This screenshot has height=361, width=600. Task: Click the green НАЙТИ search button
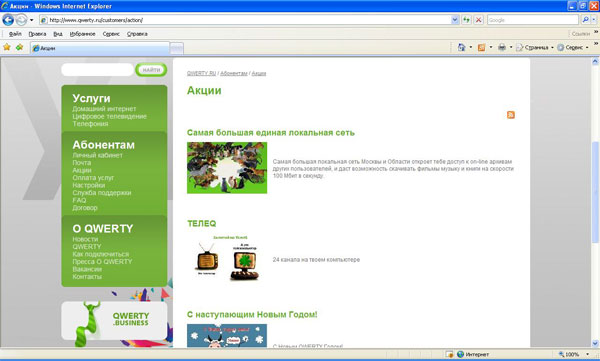[151, 70]
